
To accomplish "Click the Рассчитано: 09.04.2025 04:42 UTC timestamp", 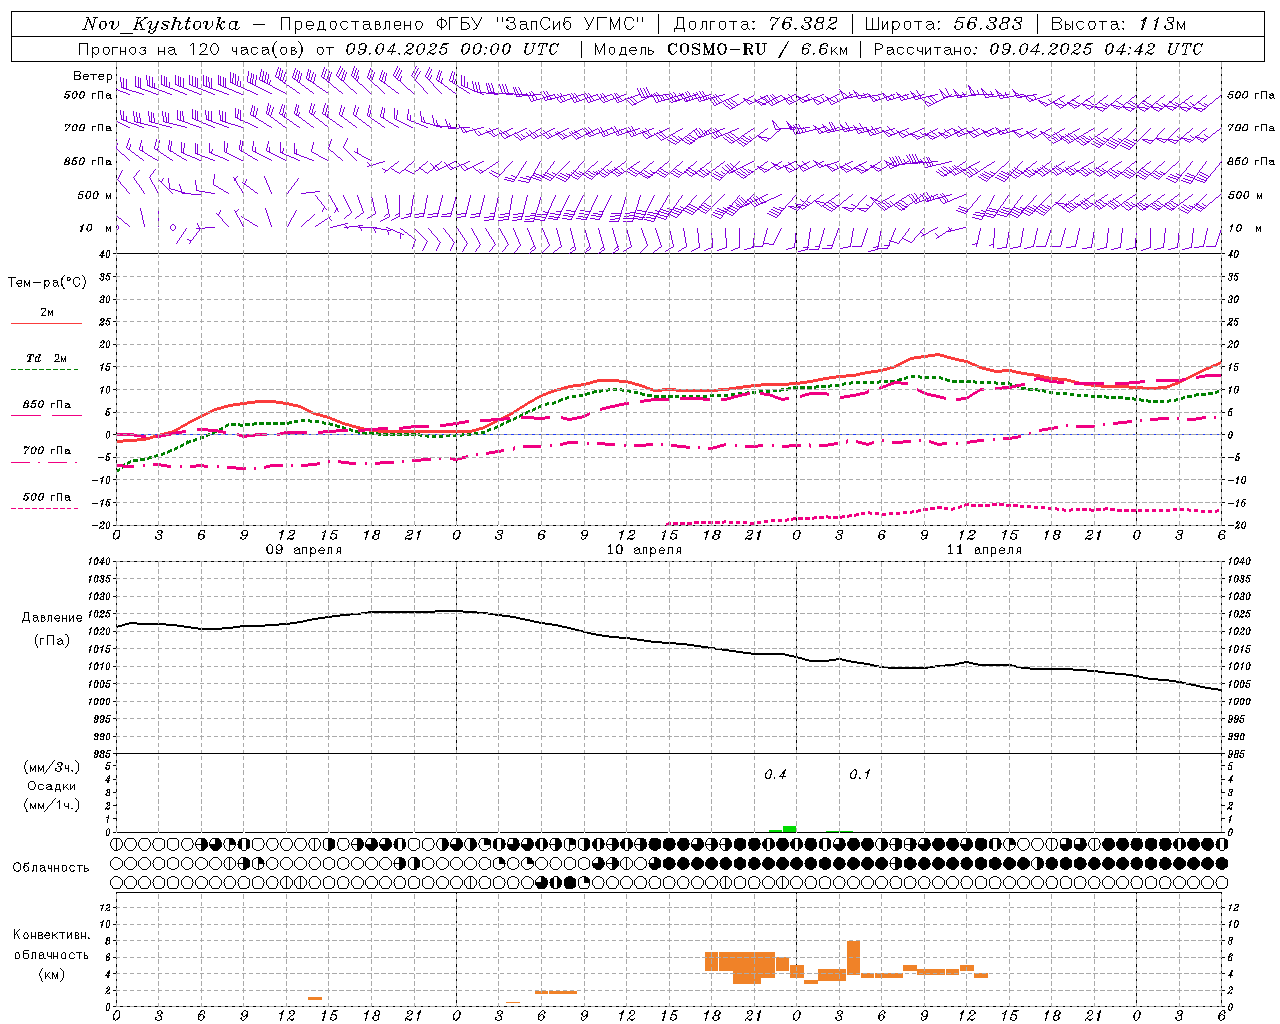I will 1038,49.
